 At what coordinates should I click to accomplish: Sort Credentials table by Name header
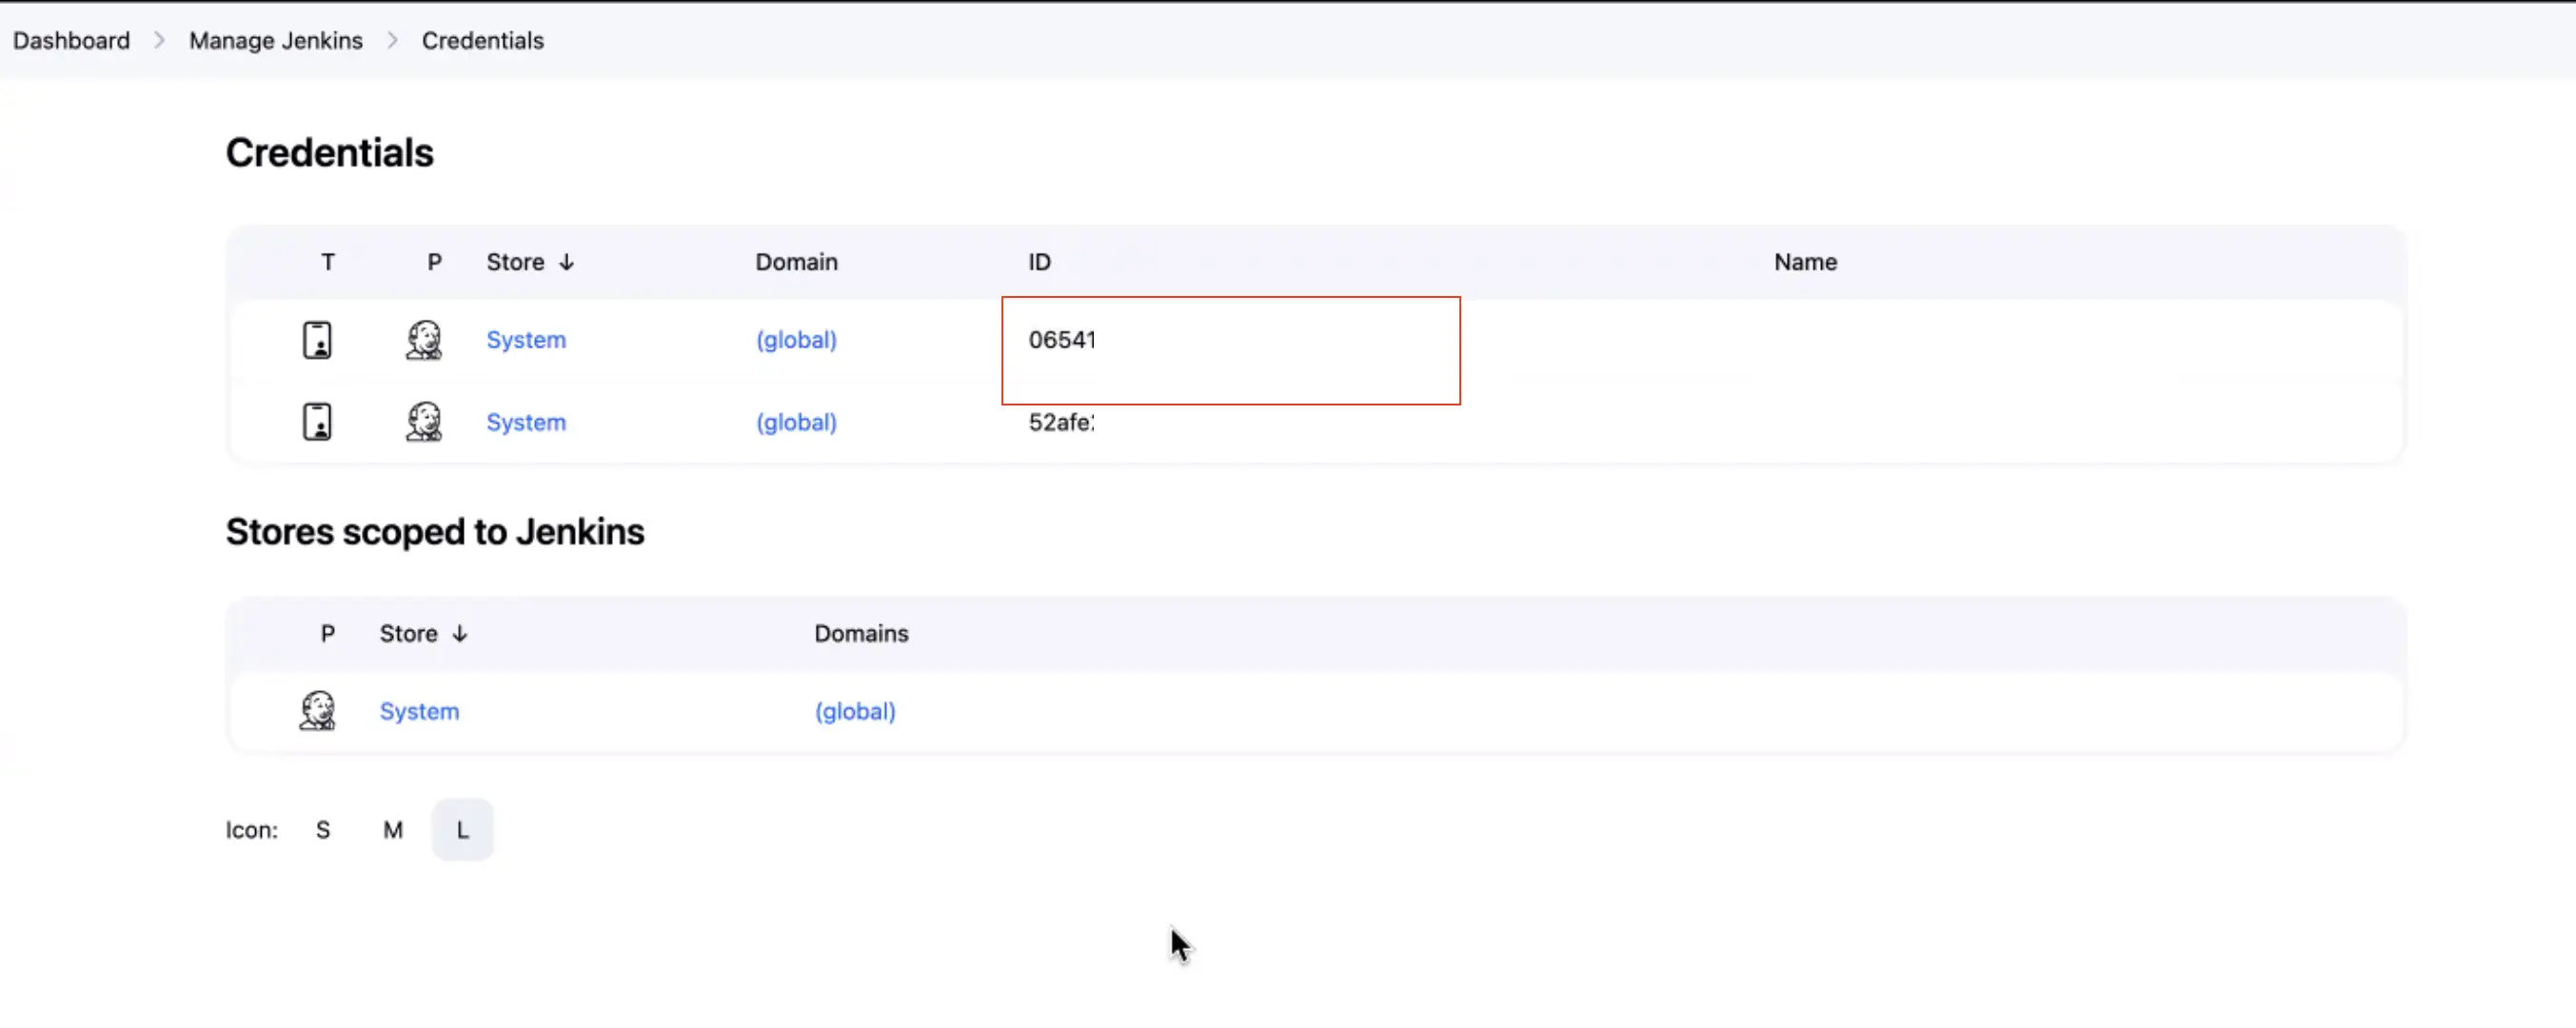click(x=1805, y=262)
